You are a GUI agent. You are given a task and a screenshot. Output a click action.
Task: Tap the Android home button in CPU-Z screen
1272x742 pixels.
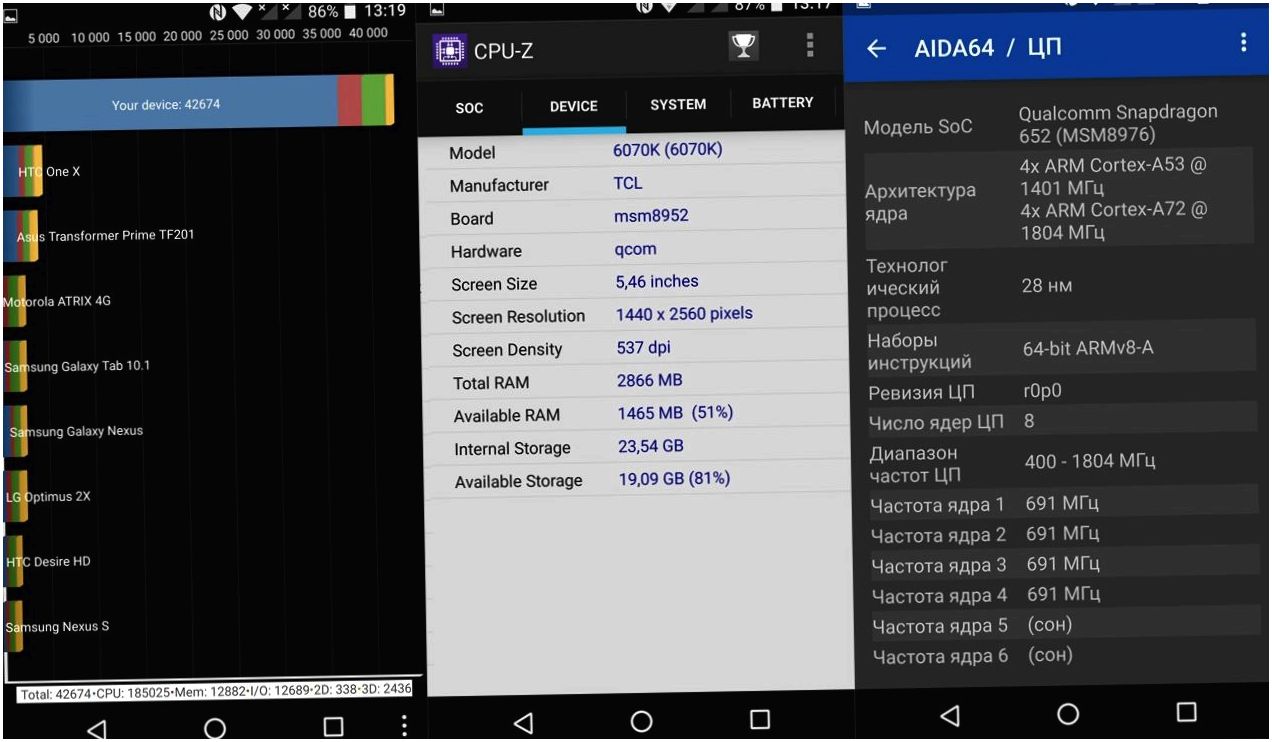[641, 721]
